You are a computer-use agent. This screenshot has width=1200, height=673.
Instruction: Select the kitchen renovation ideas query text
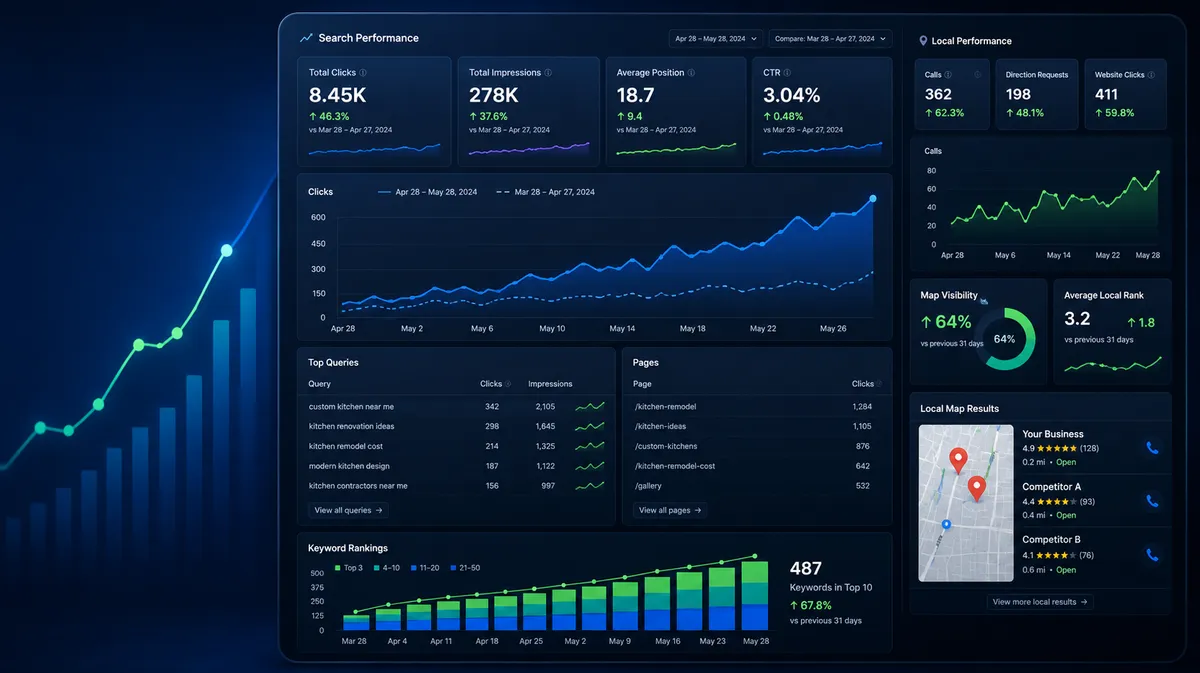(x=351, y=426)
